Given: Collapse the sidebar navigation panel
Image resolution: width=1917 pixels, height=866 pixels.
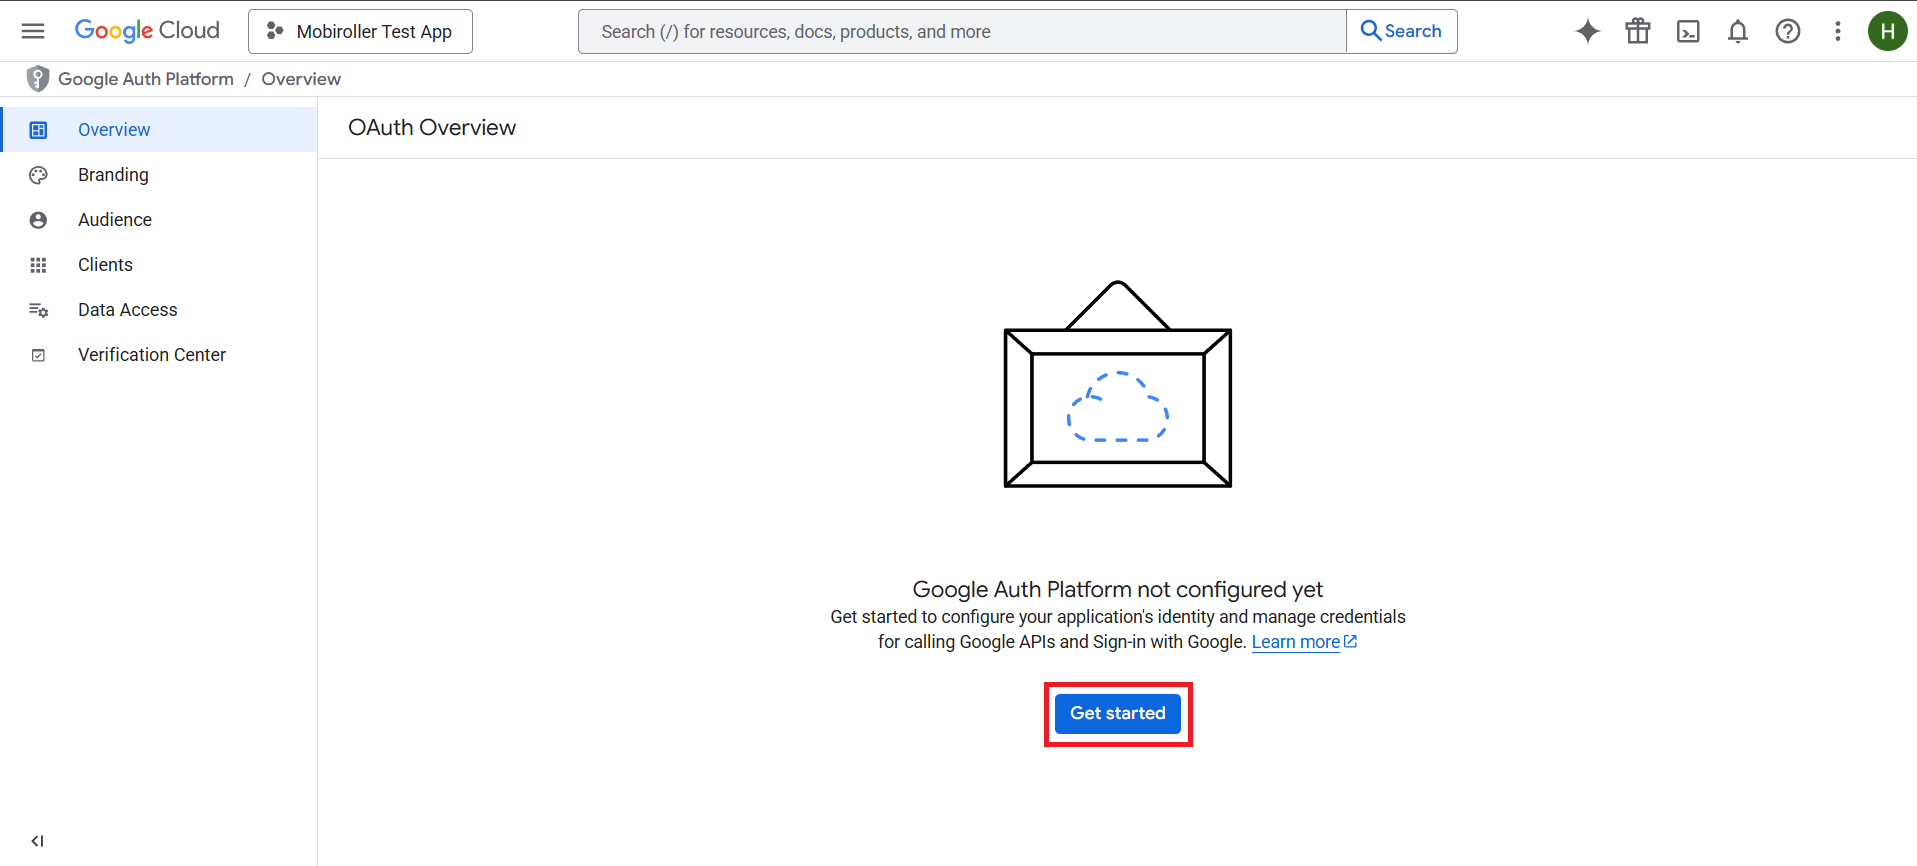Looking at the screenshot, I should (x=37, y=841).
